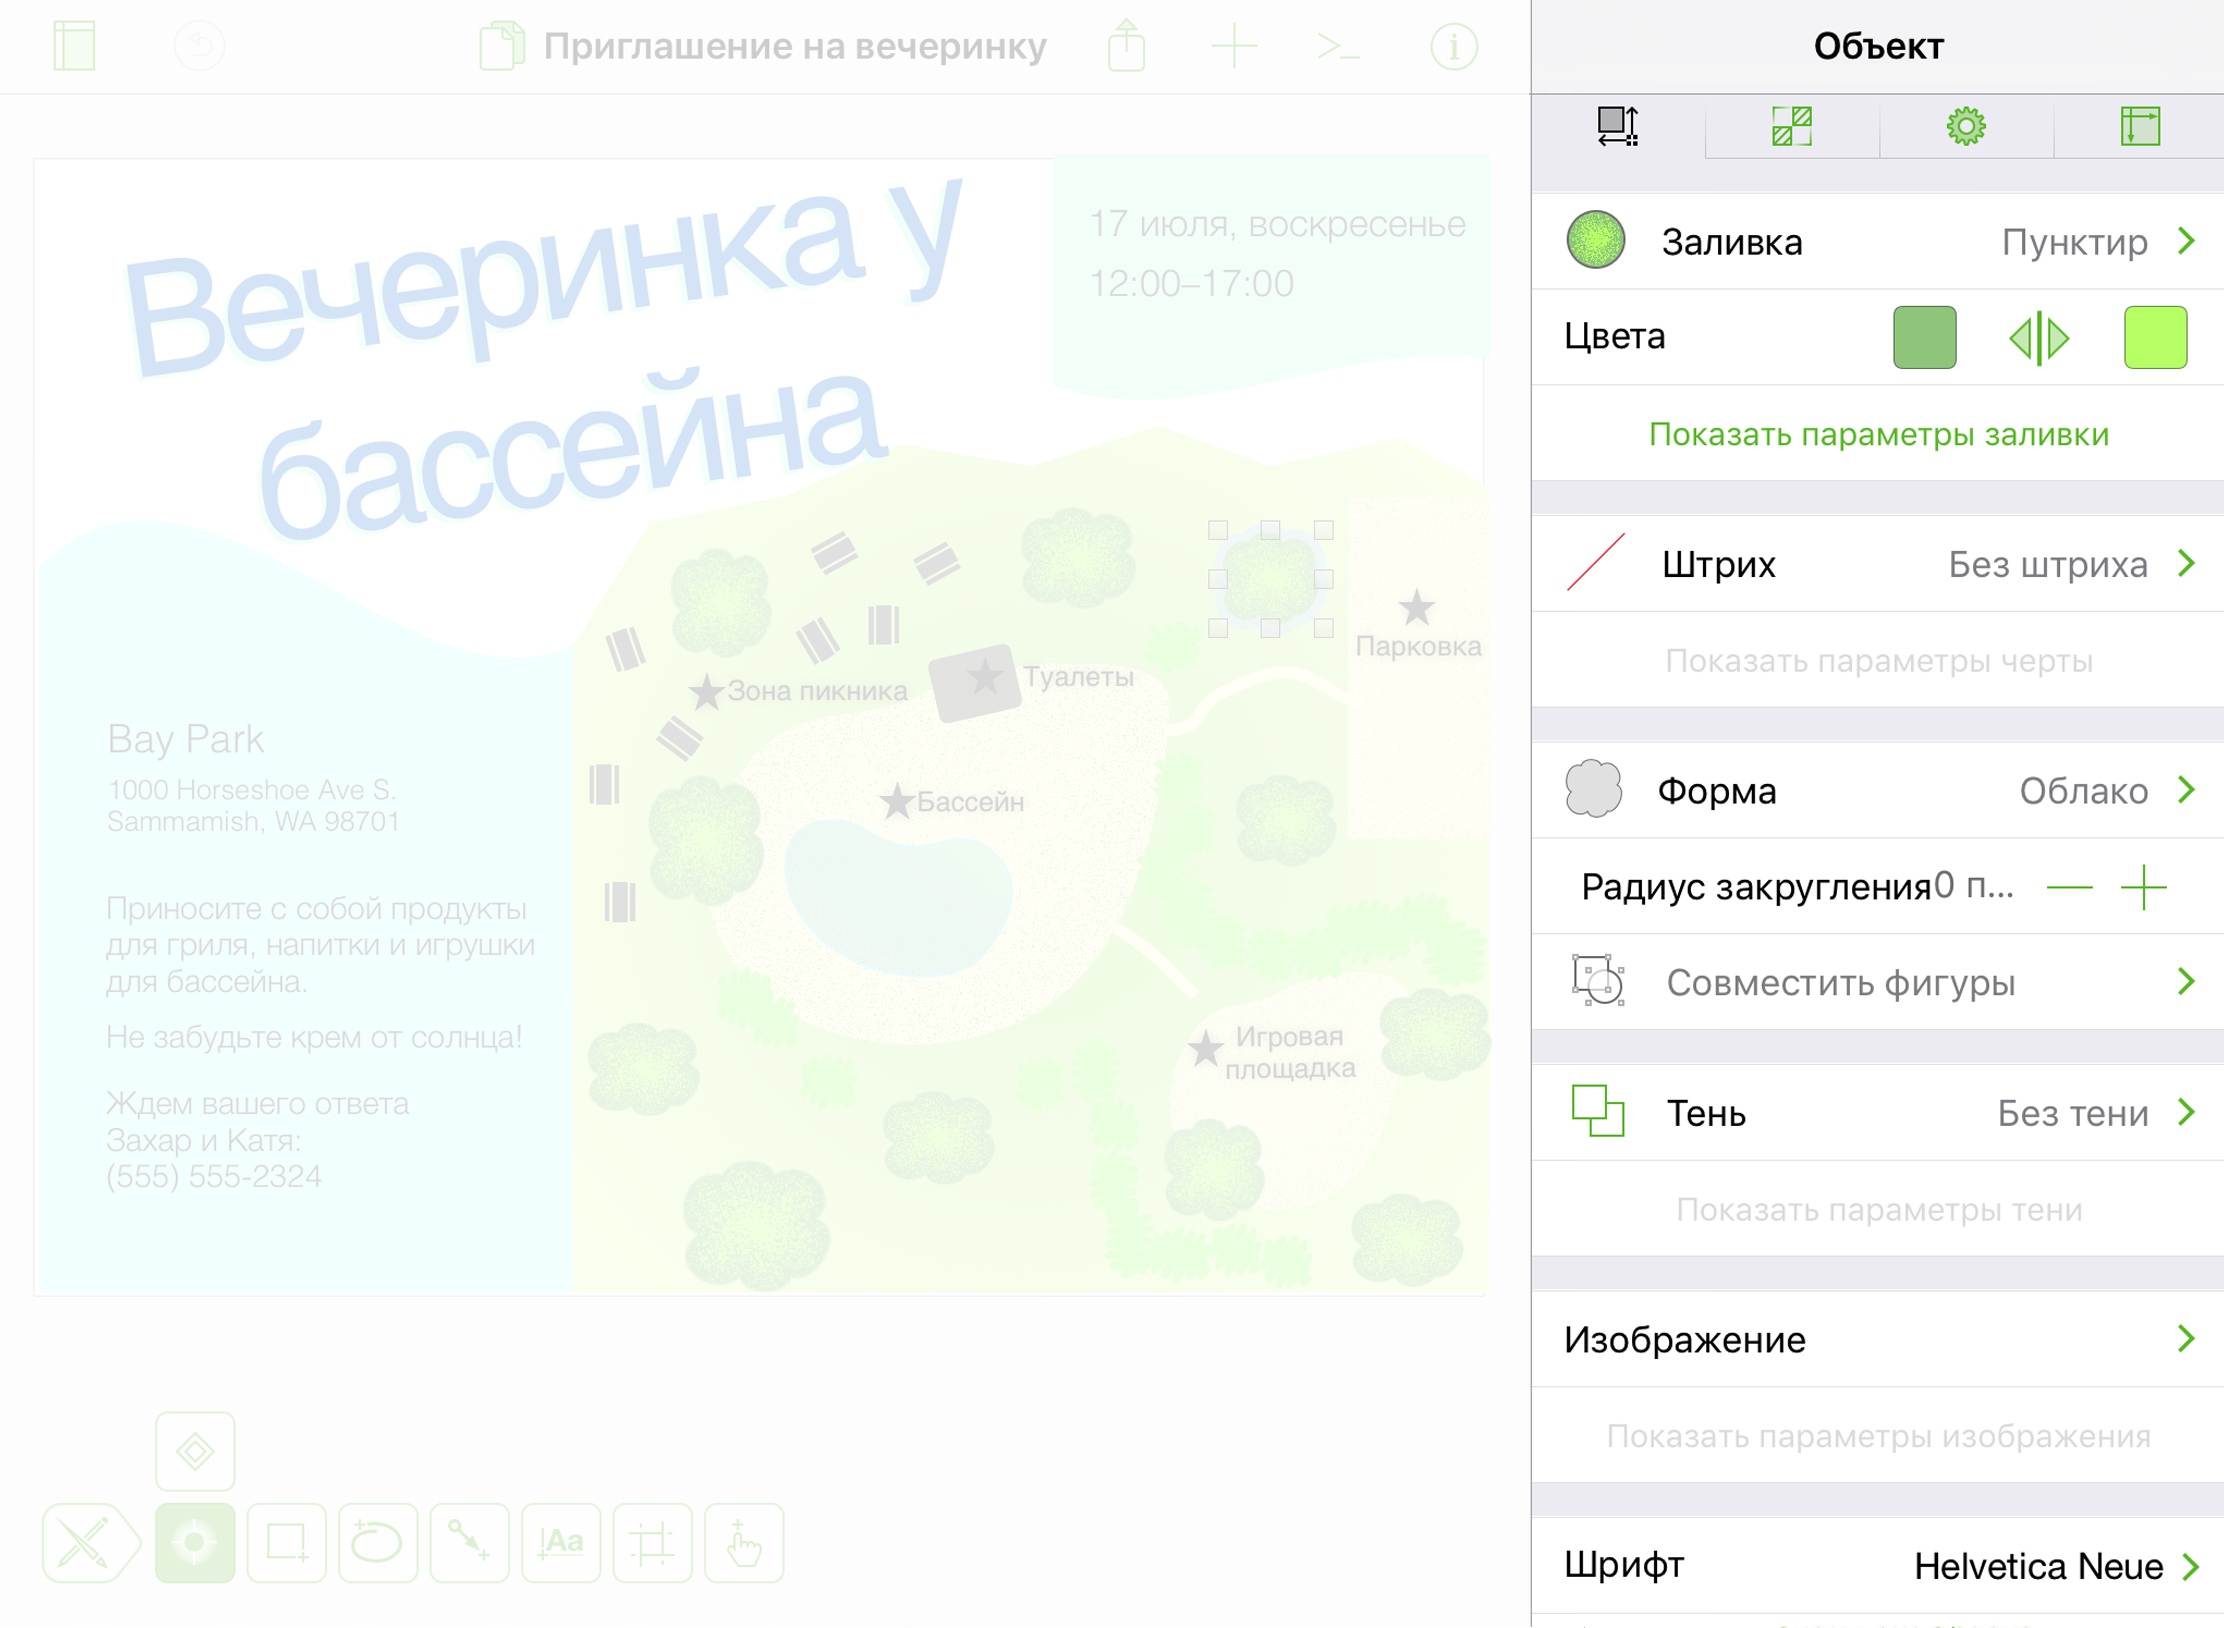Tap the dotted green fill preview circle

click(x=1595, y=240)
